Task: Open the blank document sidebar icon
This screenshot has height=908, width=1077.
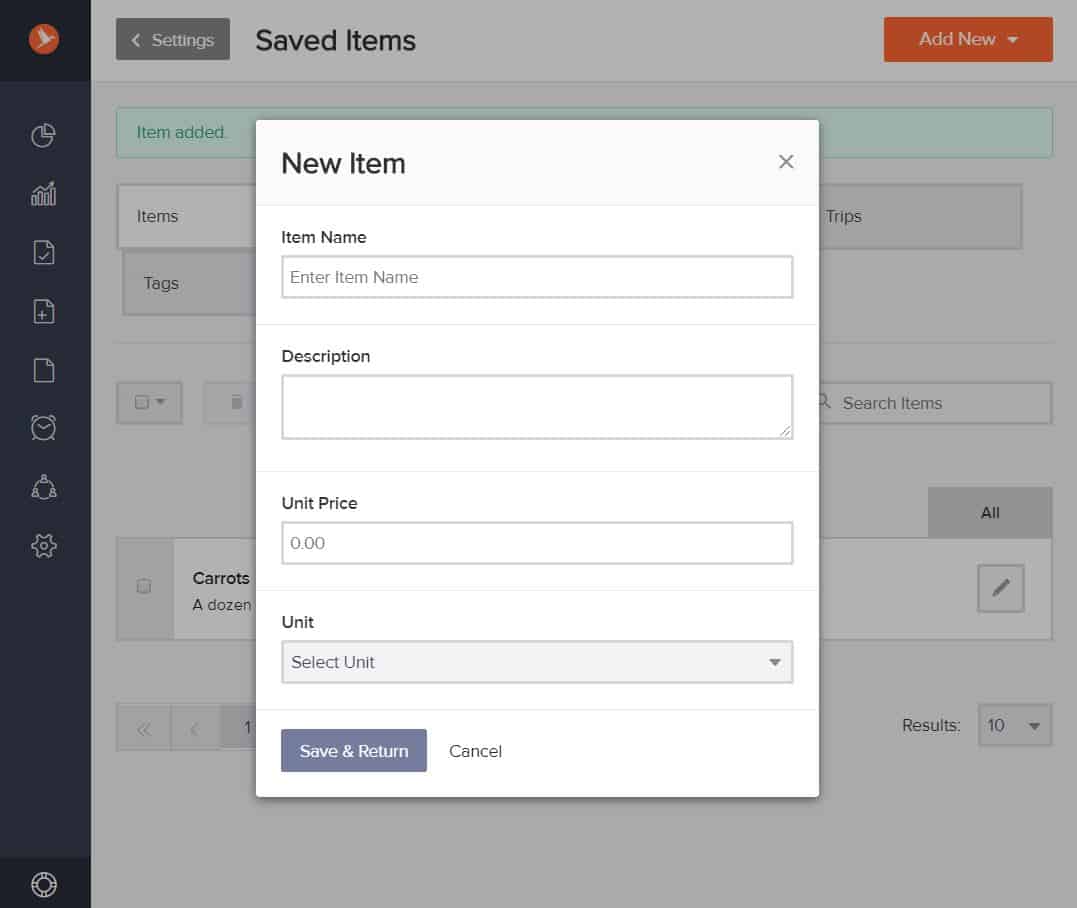Action: 44,370
